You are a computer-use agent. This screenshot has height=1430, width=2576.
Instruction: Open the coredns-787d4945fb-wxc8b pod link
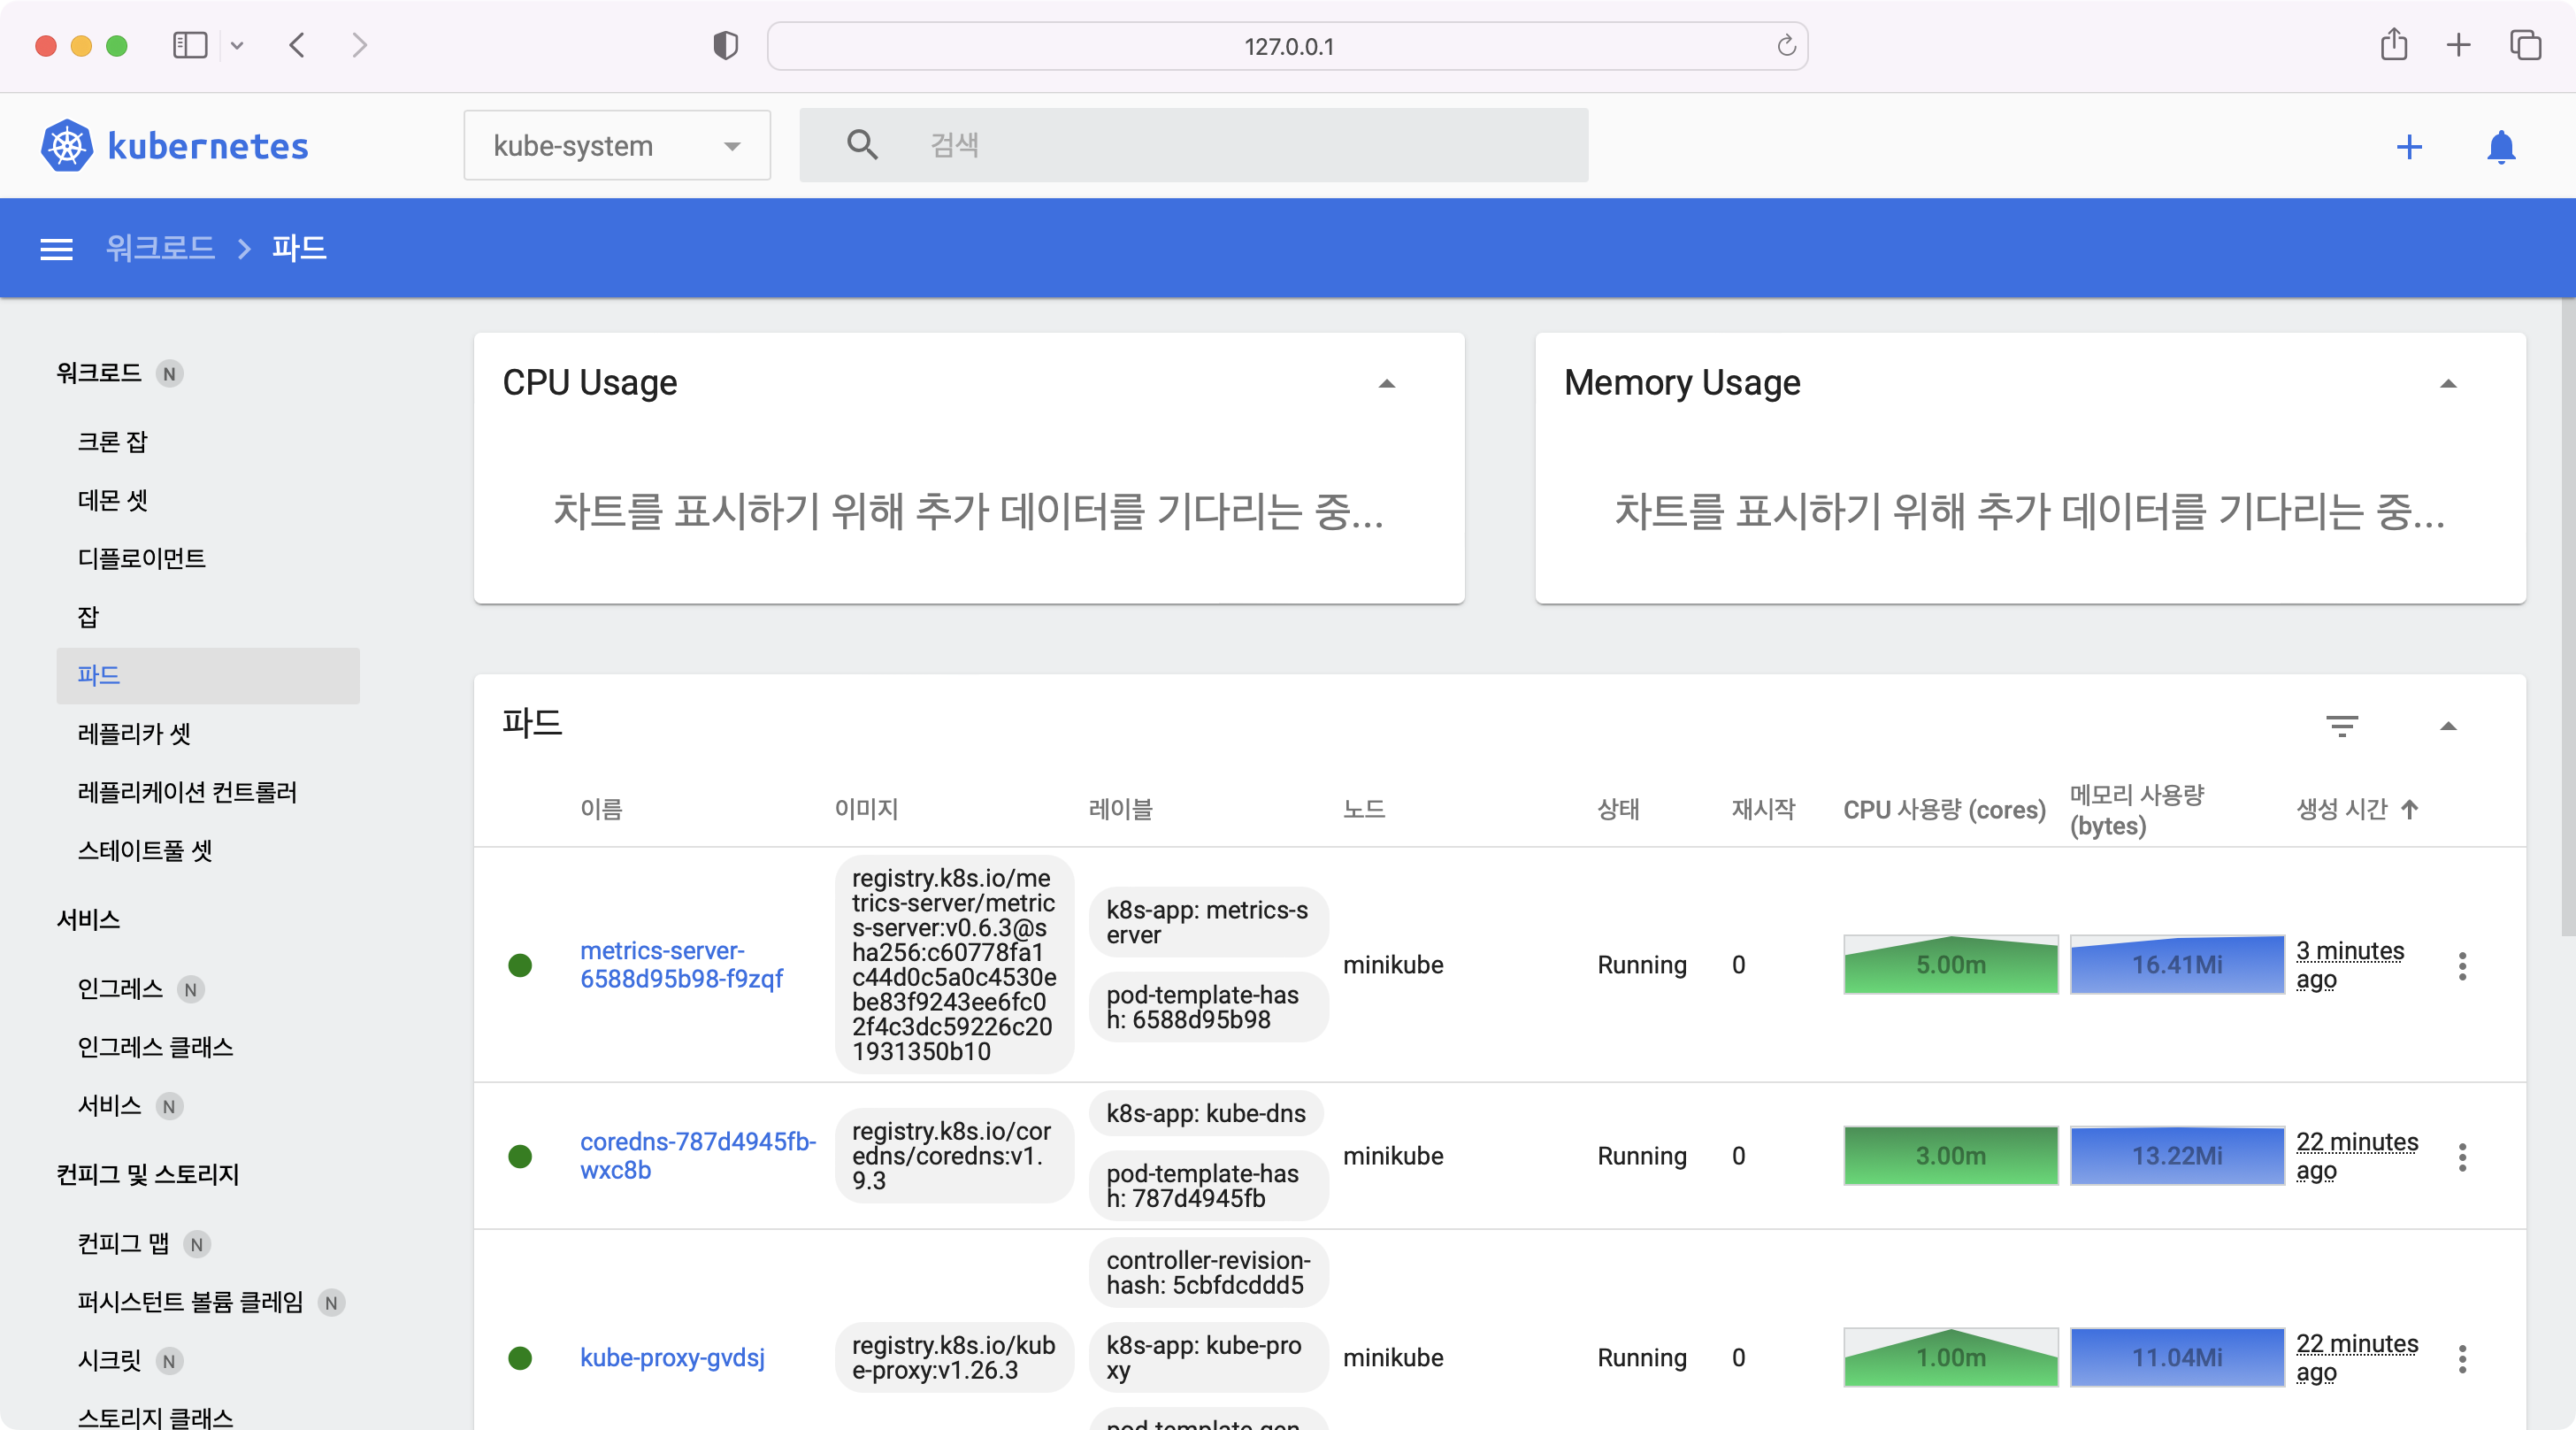click(698, 1156)
